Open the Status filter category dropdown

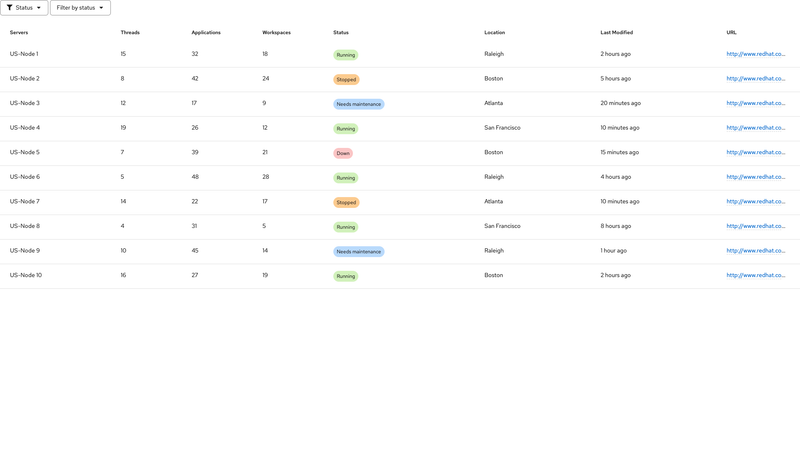click(24, 8)
